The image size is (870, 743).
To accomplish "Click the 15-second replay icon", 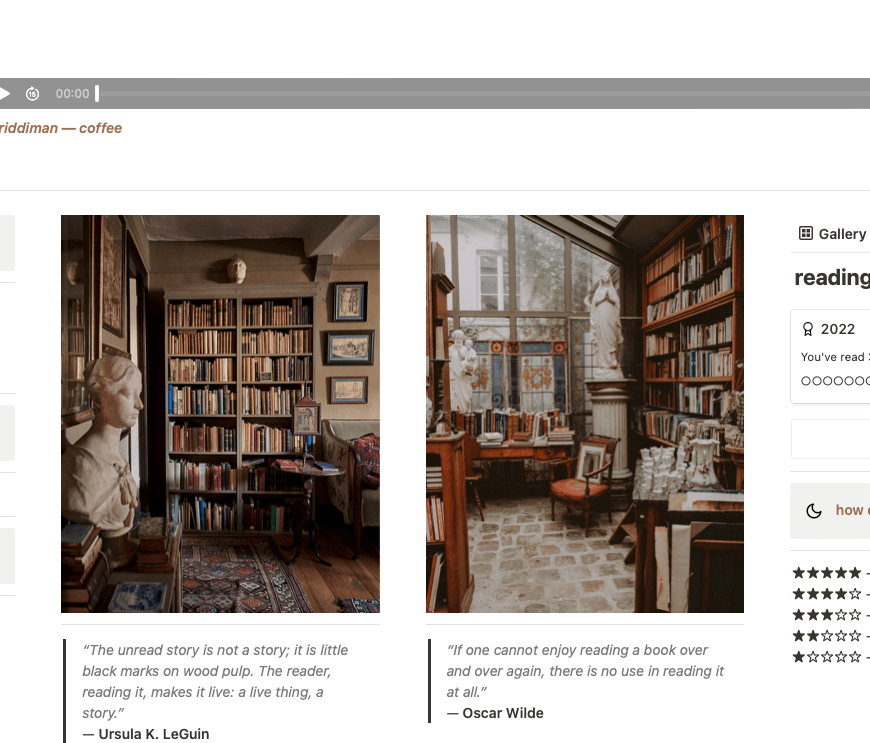I will tap(32, 94).
